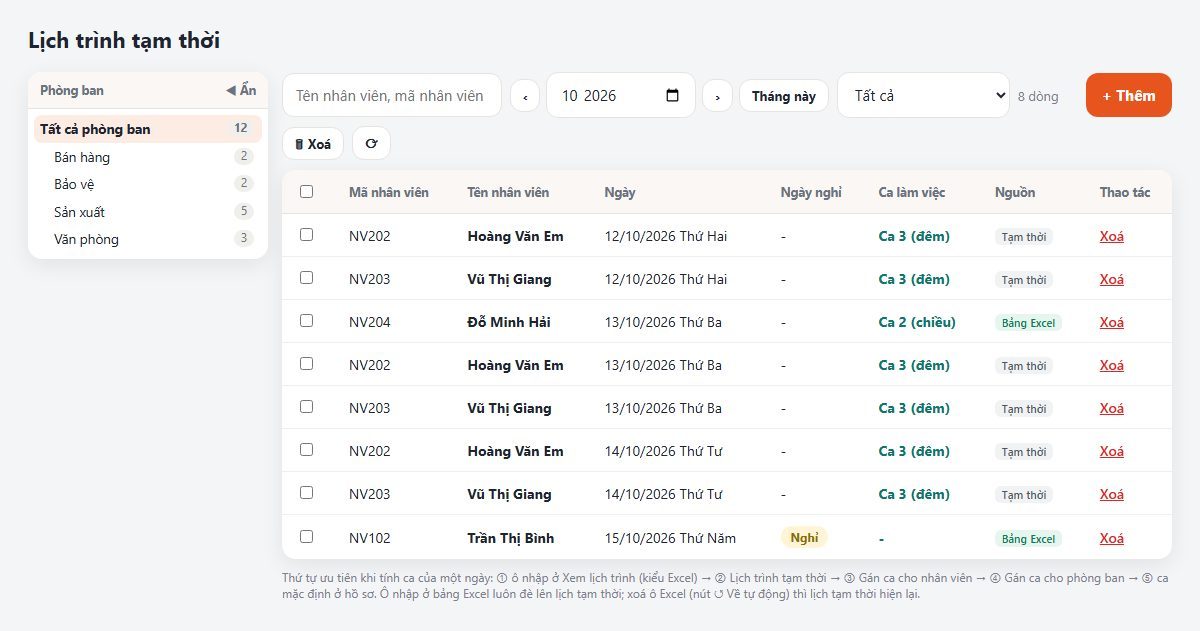Click the month input showing 10 2026
1200x631 pixels.
[620, 96]
